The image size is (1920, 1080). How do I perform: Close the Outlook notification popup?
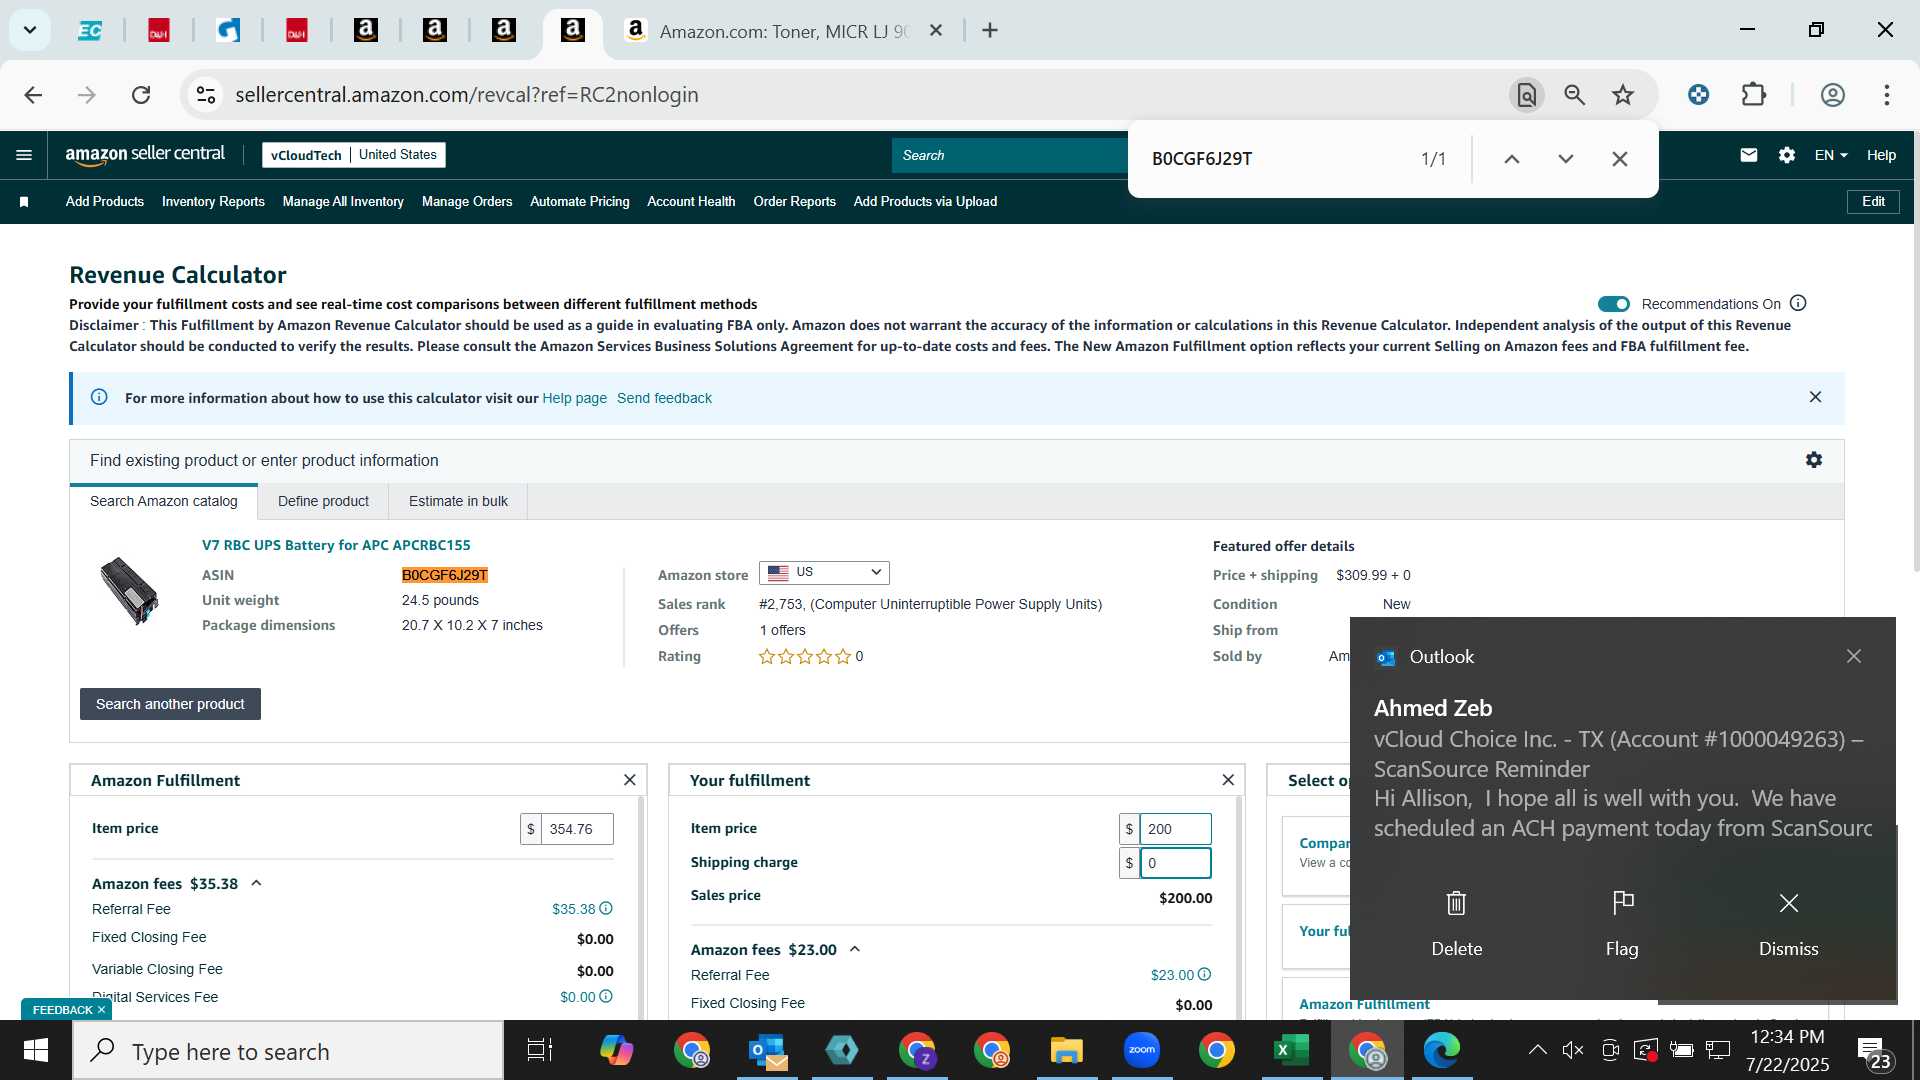1854,656
